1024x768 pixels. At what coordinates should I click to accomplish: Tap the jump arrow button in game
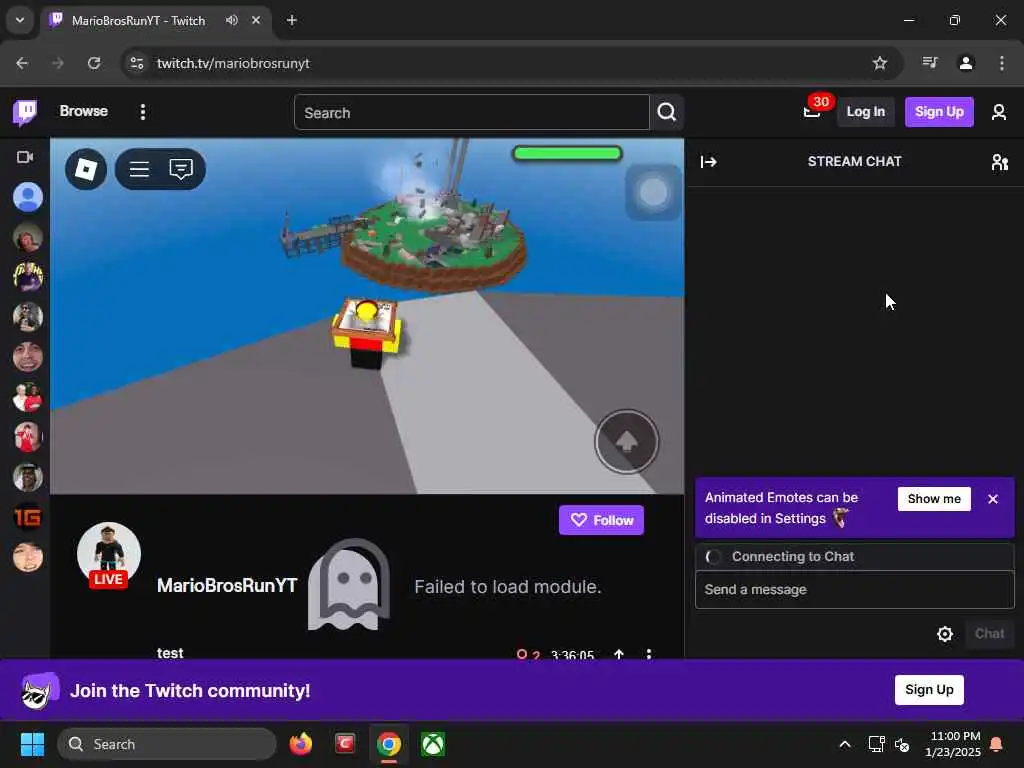pos(626,441)
